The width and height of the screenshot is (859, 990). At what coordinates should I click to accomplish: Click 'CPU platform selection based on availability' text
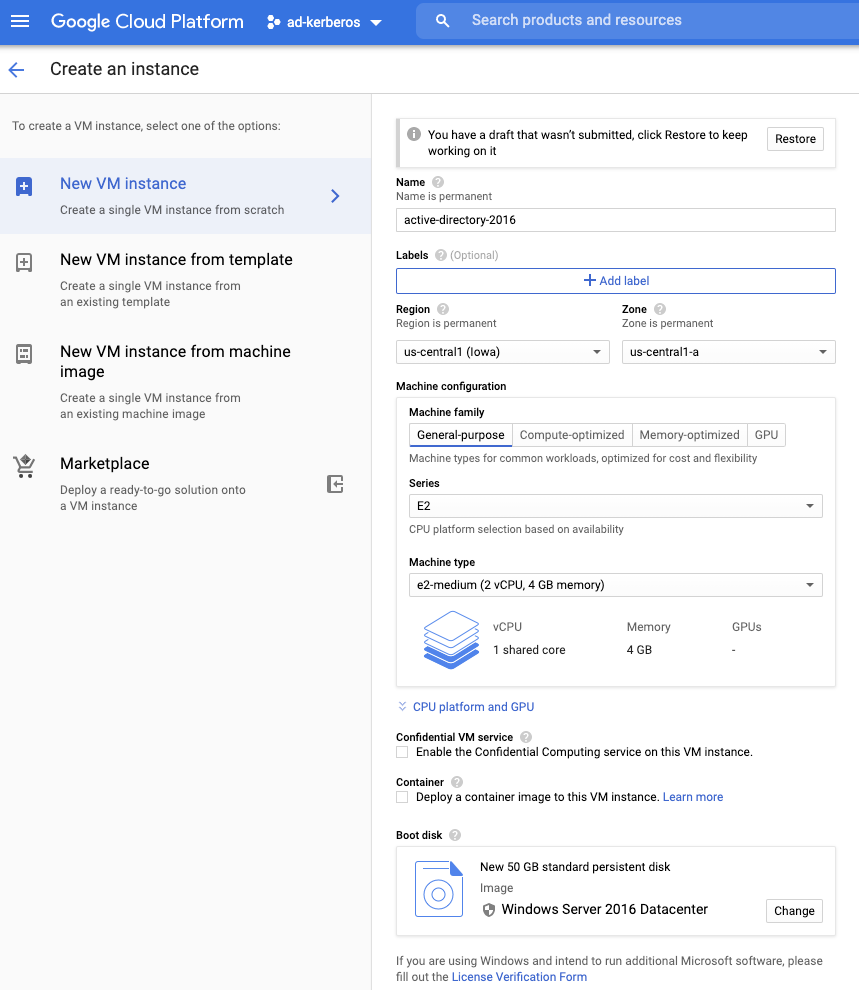pyautogui.click(x=516, y=530)
